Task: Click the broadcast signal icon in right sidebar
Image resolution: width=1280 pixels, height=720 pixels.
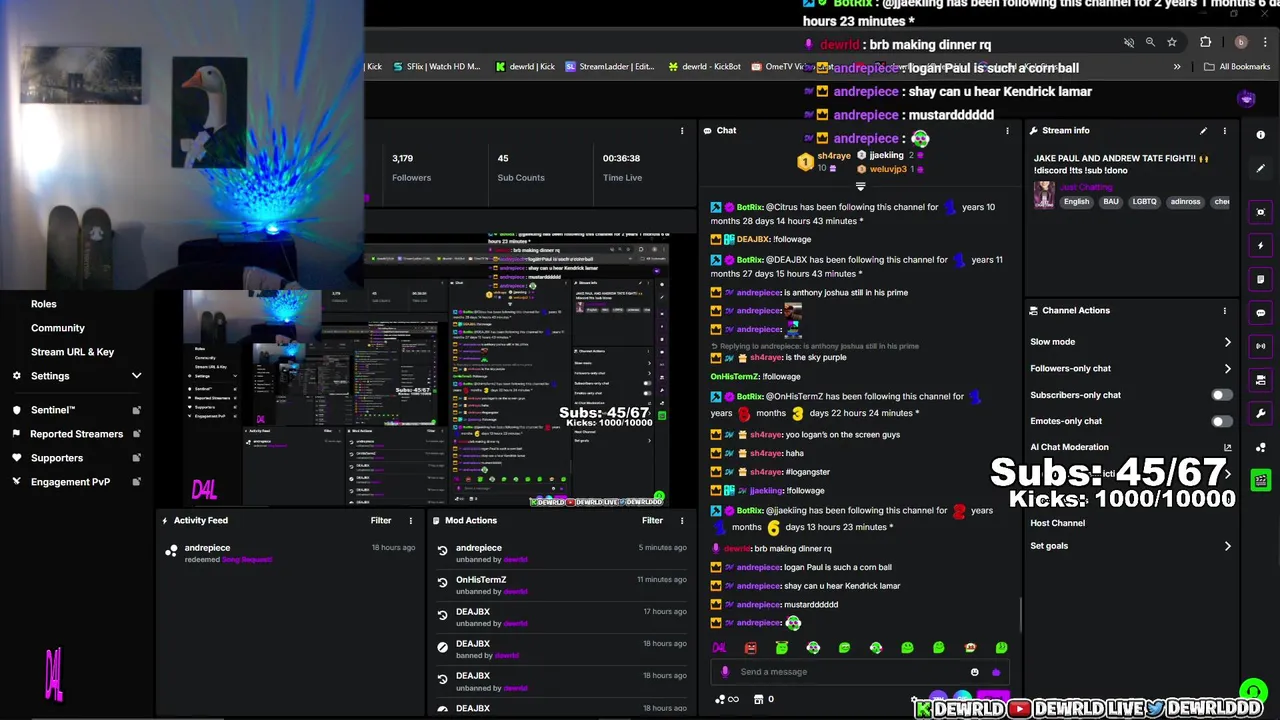Action: tap(1260, 346)
